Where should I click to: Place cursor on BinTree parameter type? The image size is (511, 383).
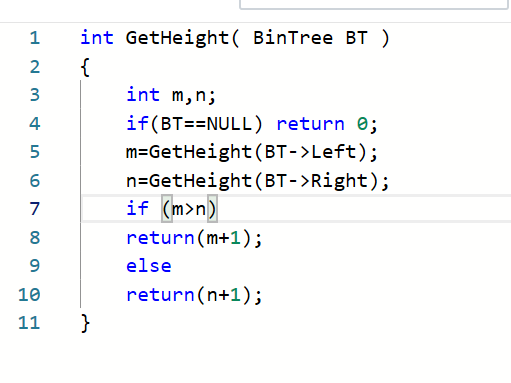coord(293,38)
